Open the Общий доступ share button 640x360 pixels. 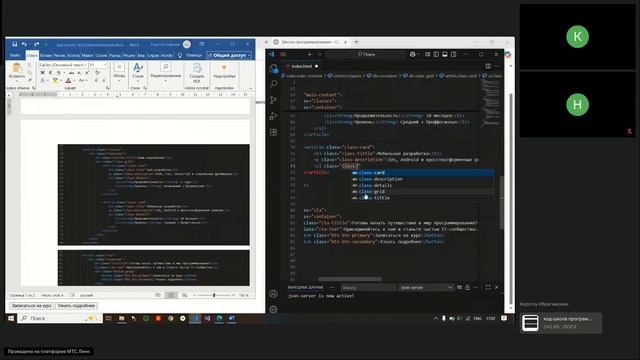229,55
